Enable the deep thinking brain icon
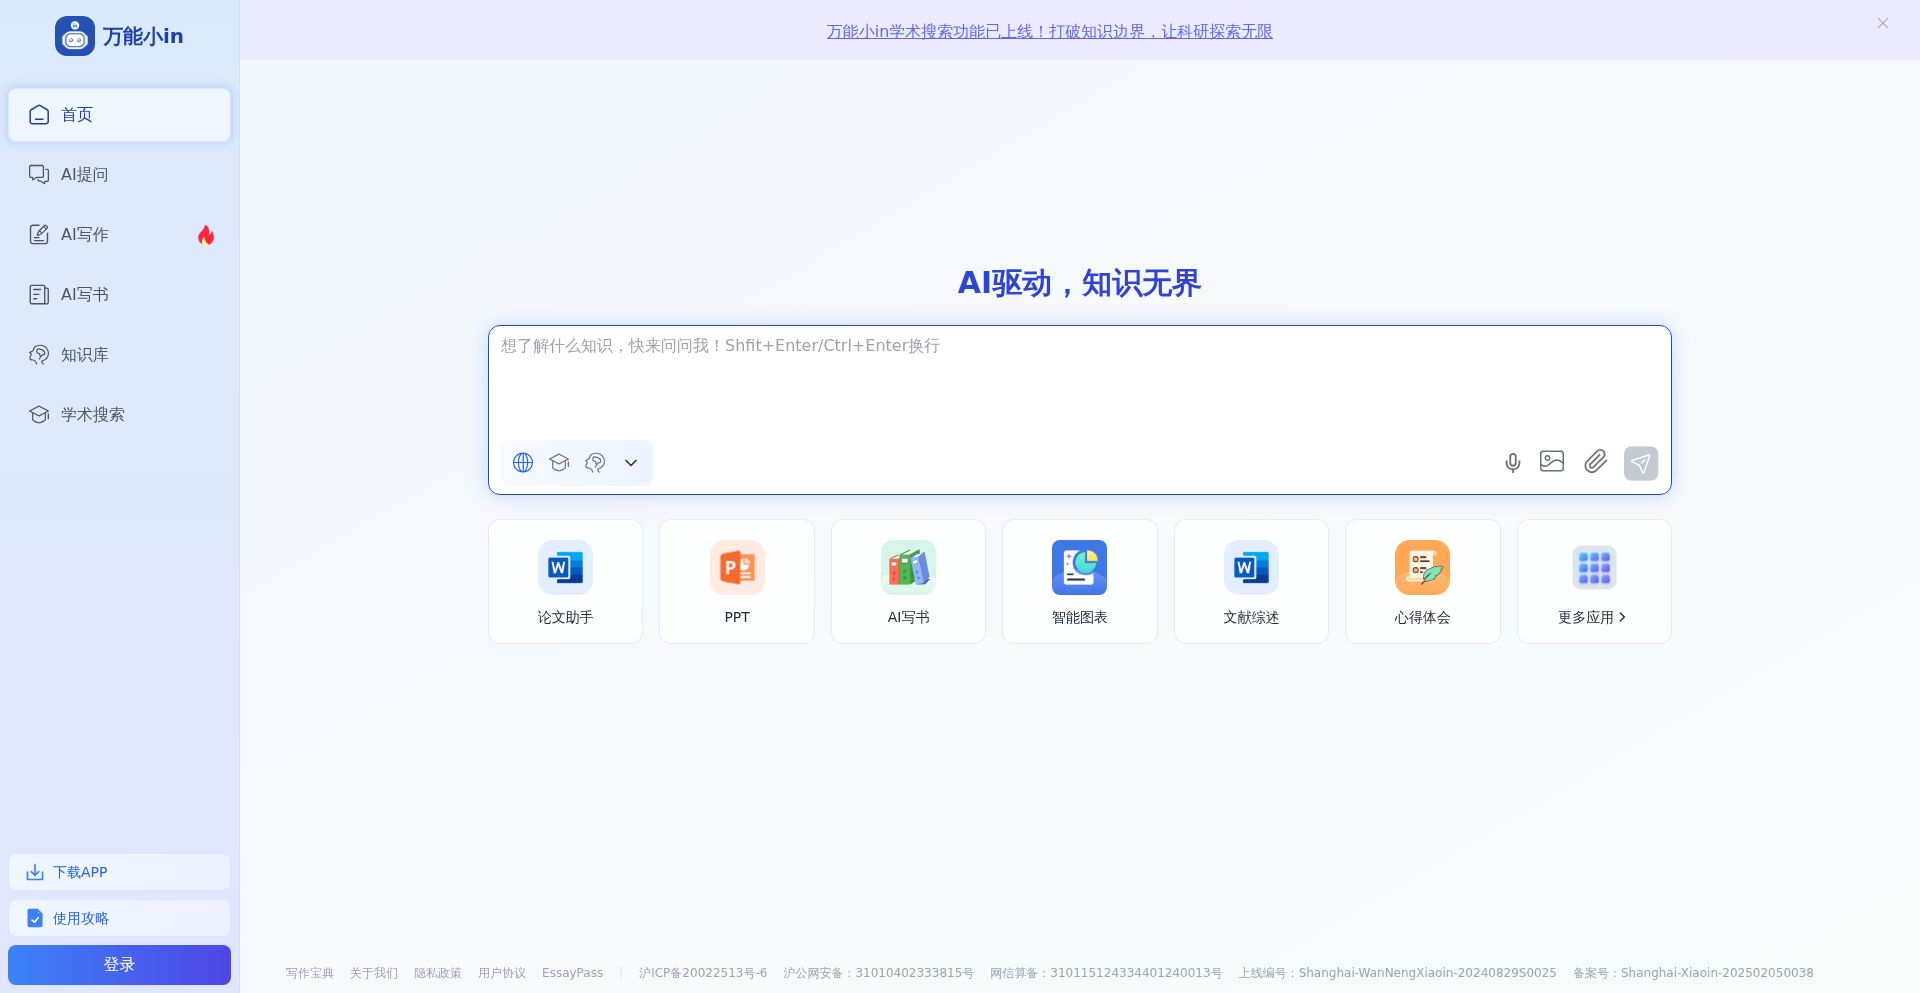The image size is (1920, 993). click(595, 463)
